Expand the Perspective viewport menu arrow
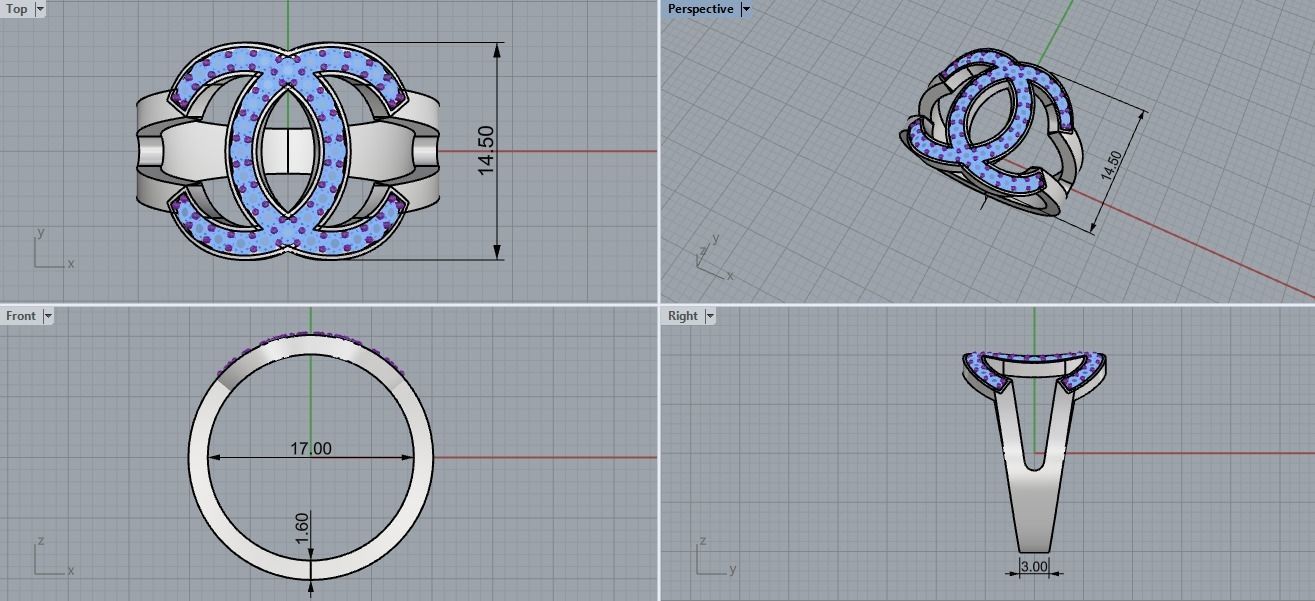Viewport: 1315px width, 601px height. (x=745, y=9)
